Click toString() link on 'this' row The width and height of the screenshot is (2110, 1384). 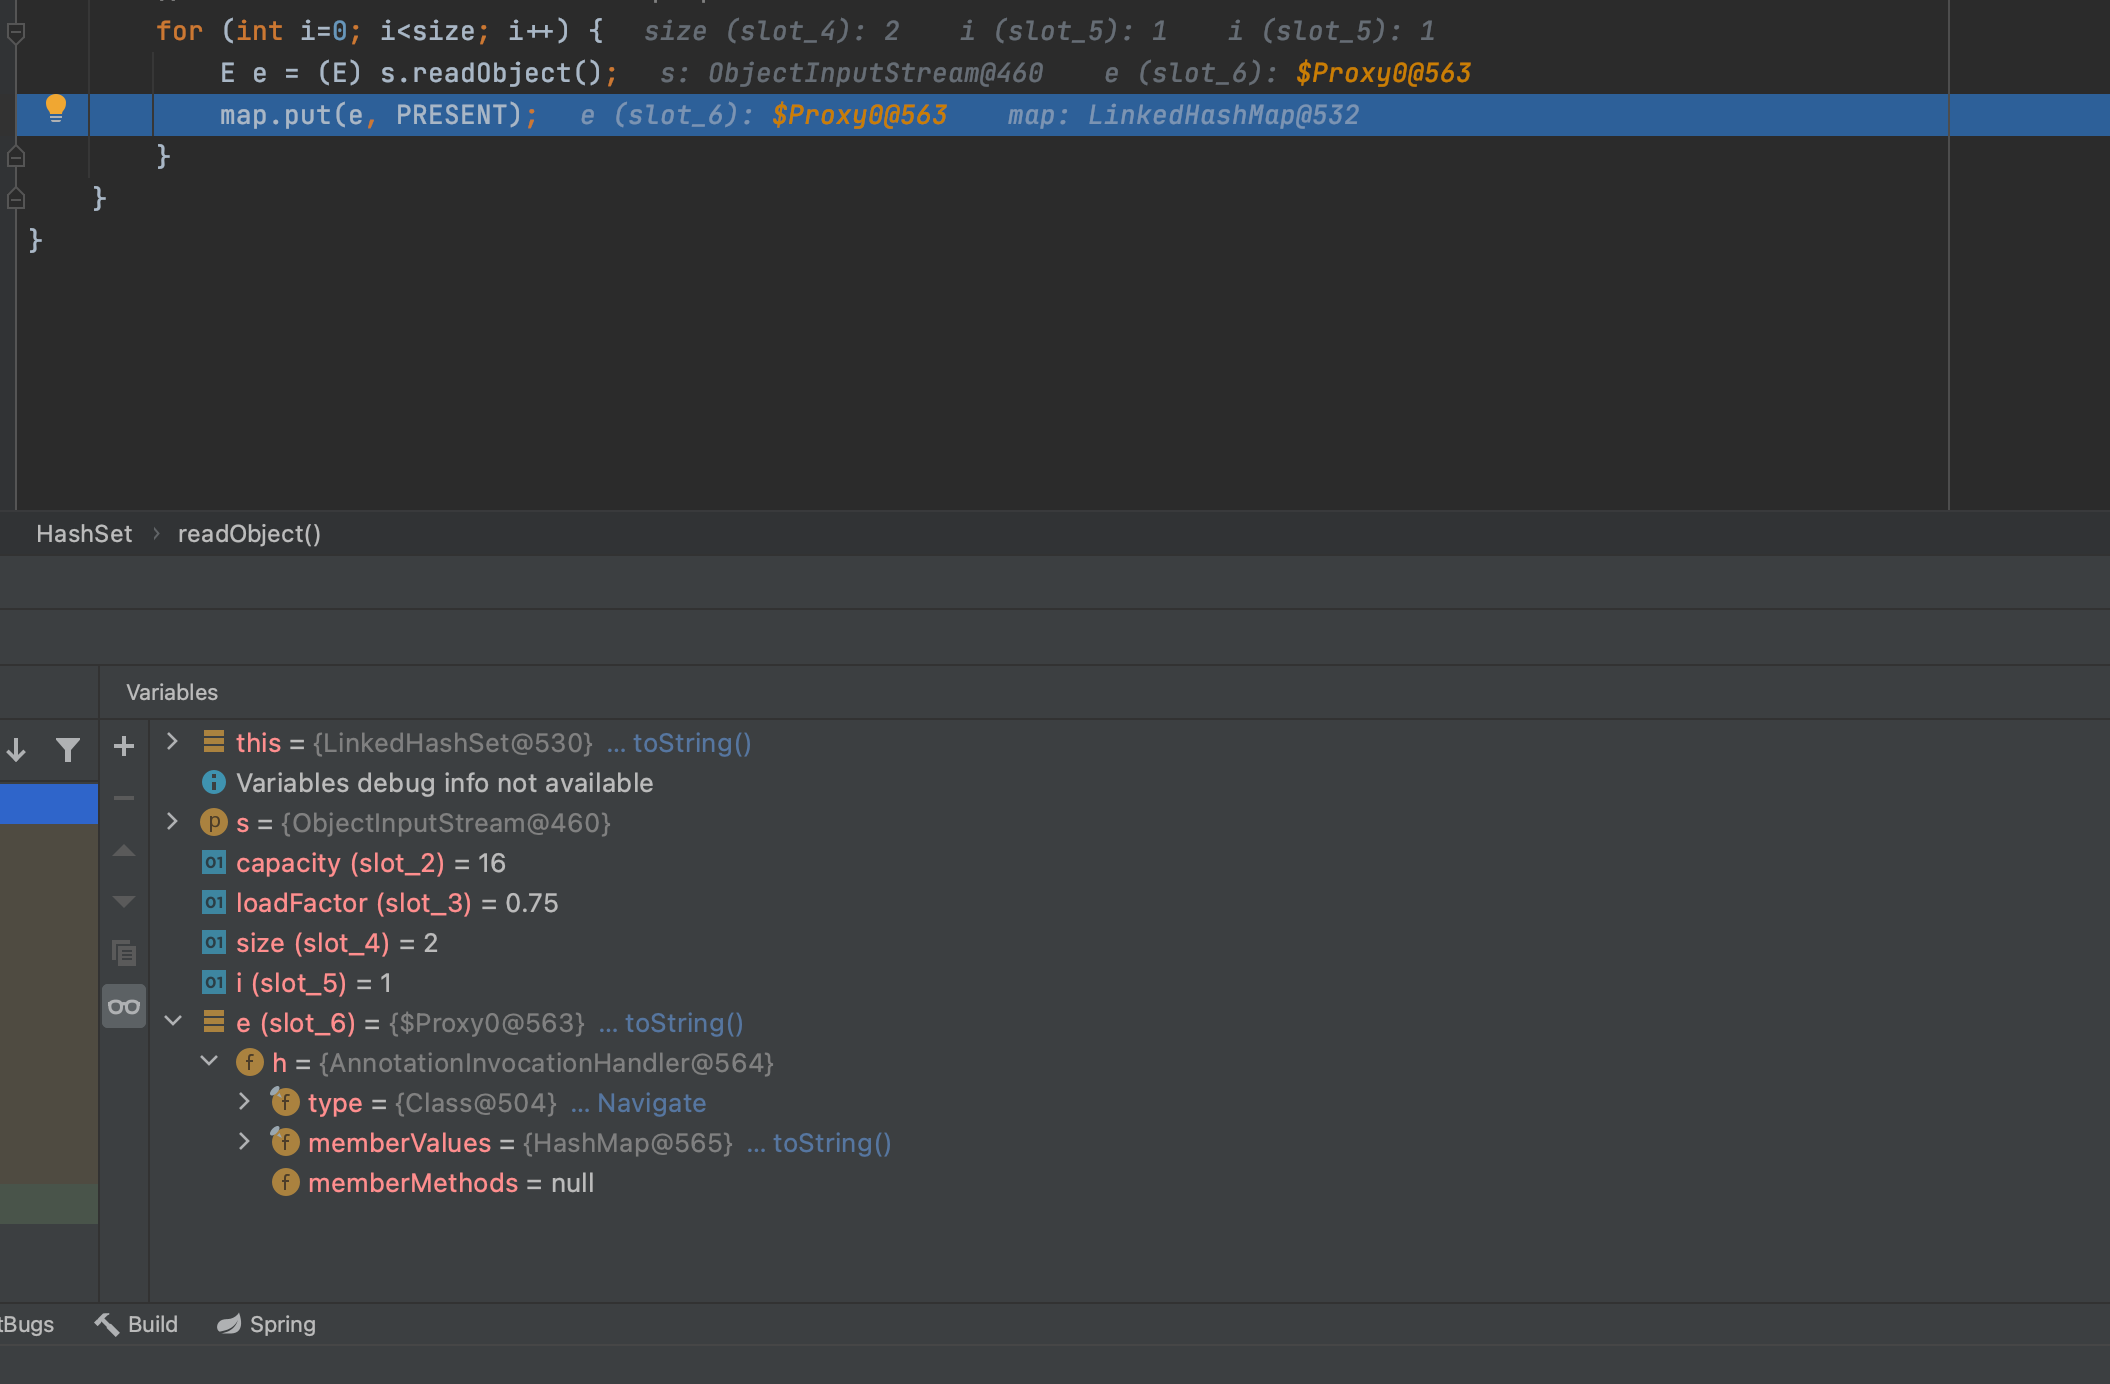692,743
